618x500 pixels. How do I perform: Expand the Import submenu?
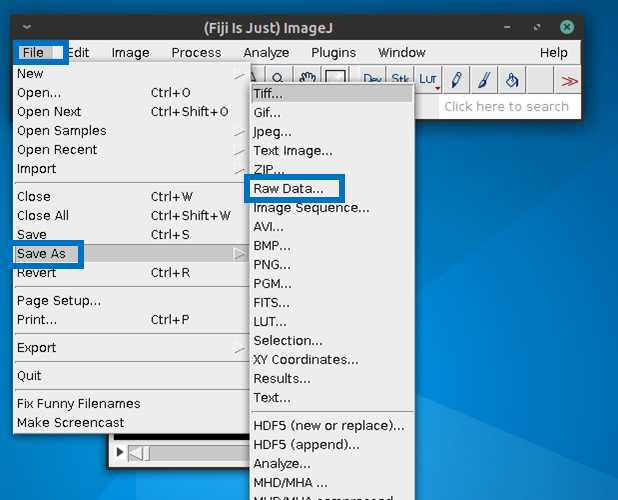point(131,168)
